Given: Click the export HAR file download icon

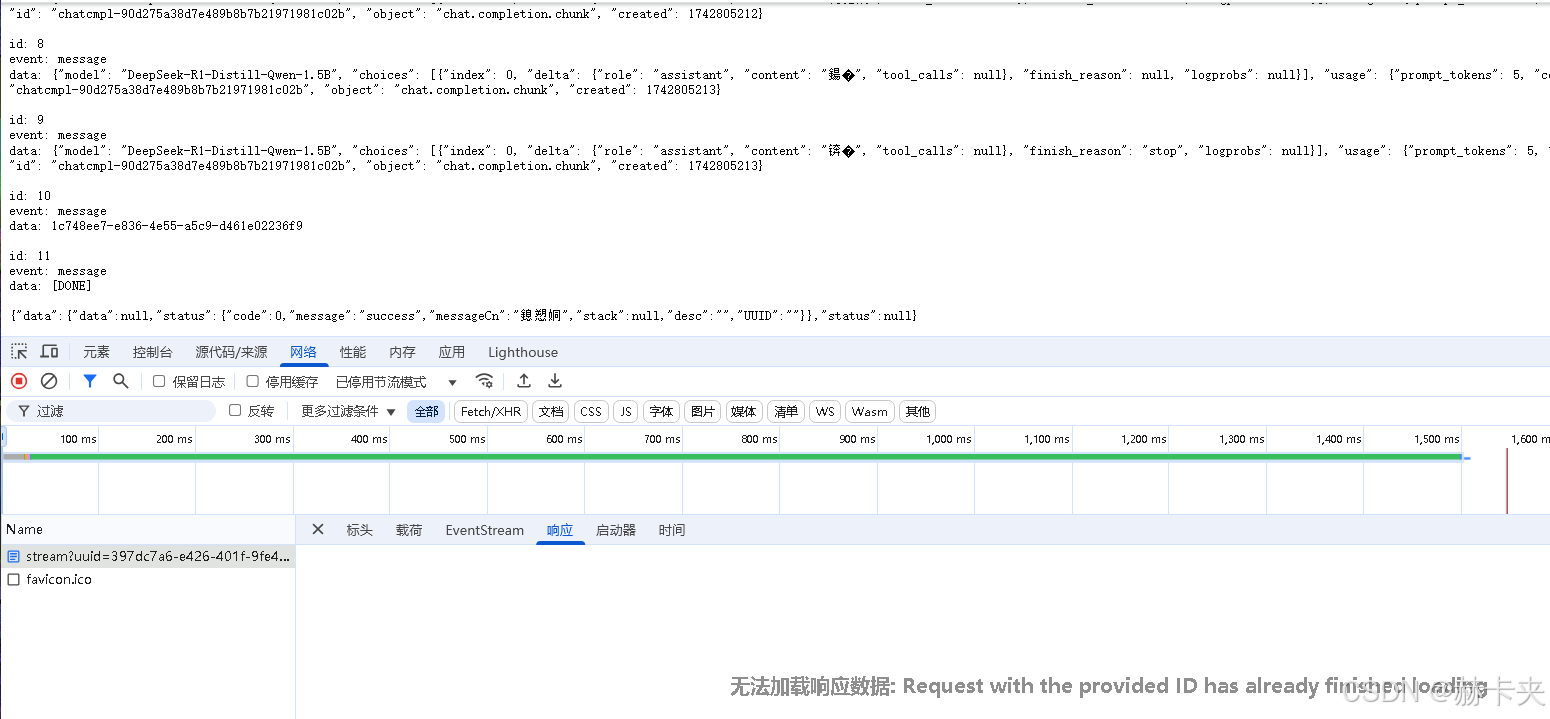Looking at the screenshot, I should 555,381.
